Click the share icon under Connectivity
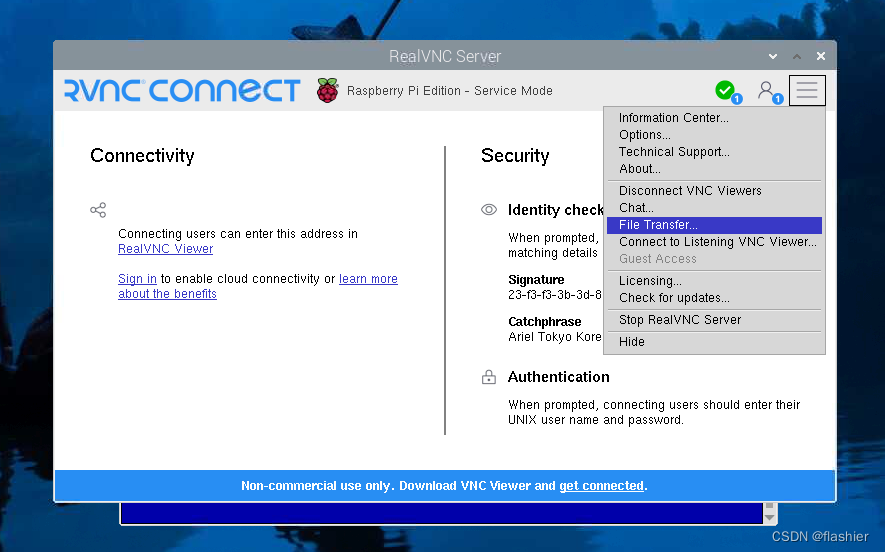The height and width of the screenshot is (552, 885). [x=98, y=210]
